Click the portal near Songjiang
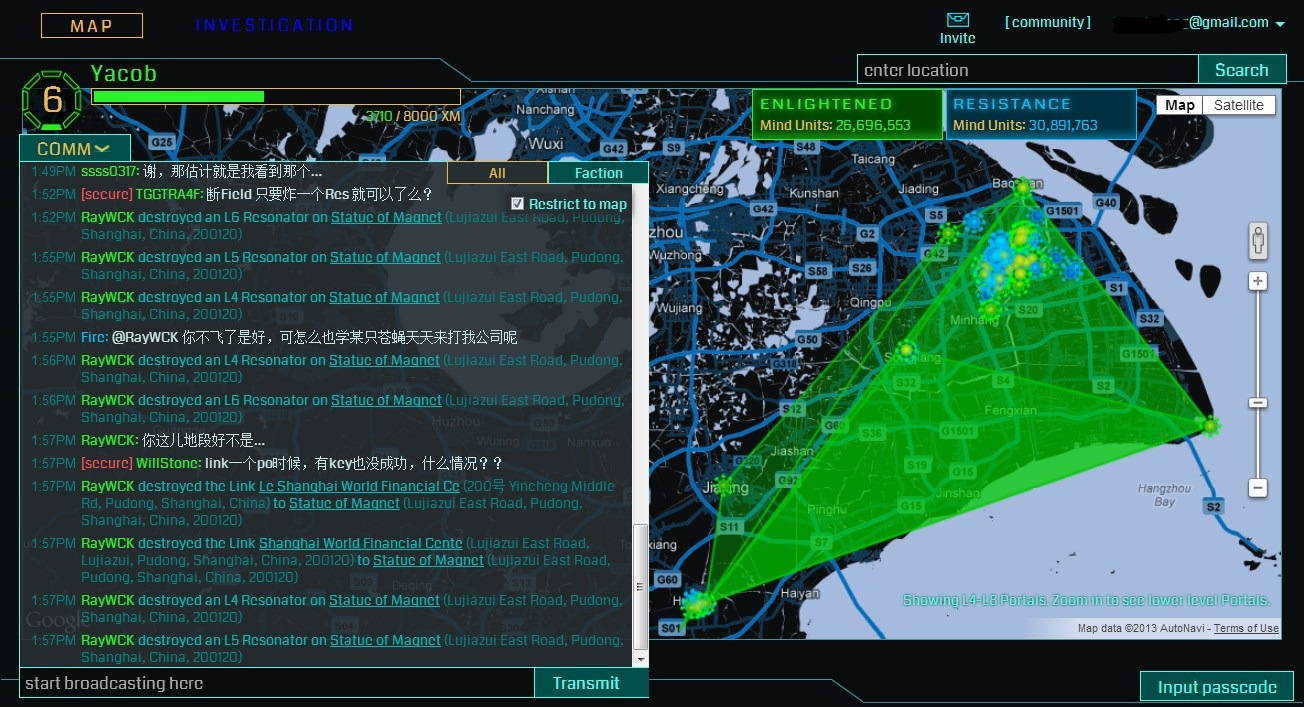The image size is (1304, 707). (905, 350)
